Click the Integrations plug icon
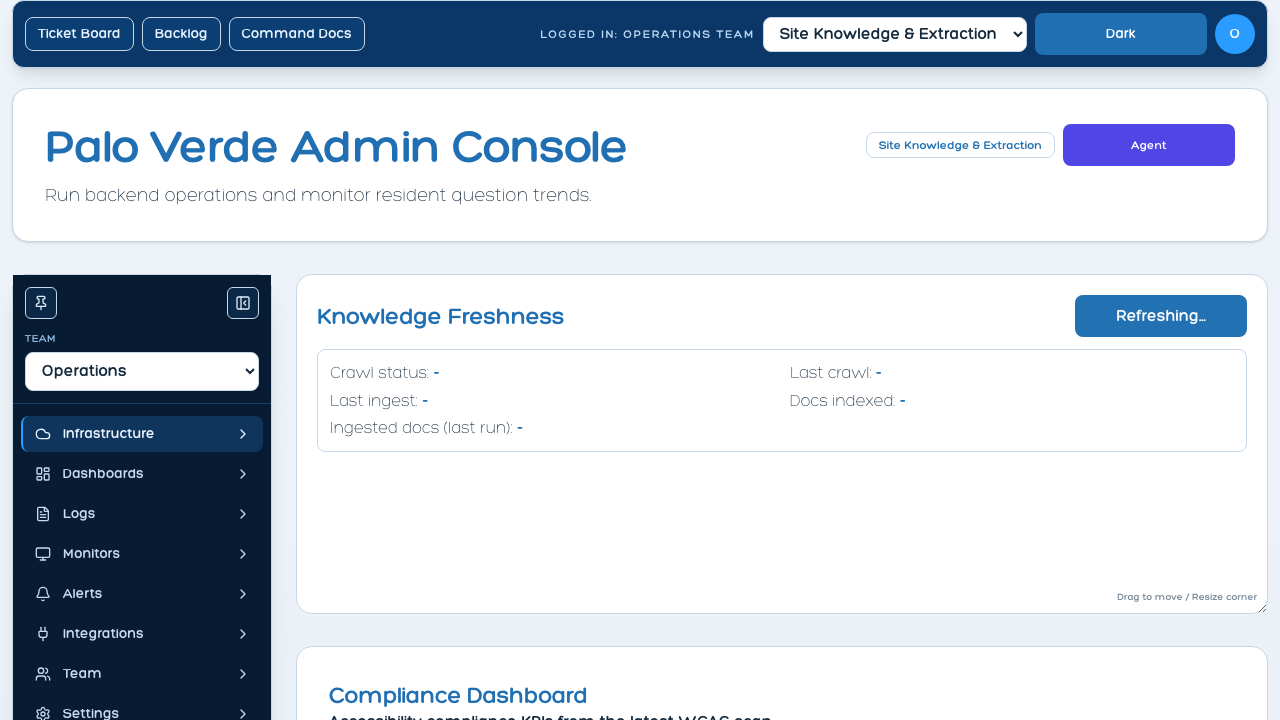This screenshot has width=1280, height=720. coord(43,634)
